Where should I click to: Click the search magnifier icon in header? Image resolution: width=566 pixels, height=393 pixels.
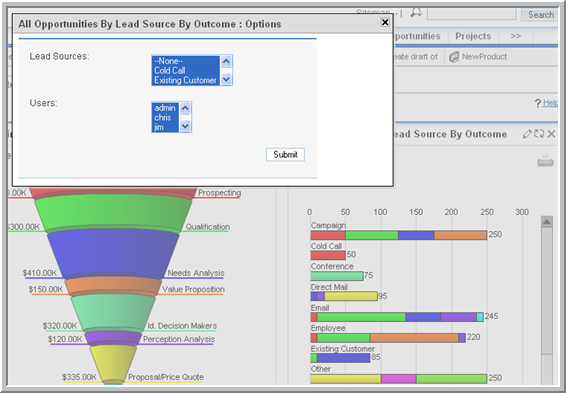point(416,13)
